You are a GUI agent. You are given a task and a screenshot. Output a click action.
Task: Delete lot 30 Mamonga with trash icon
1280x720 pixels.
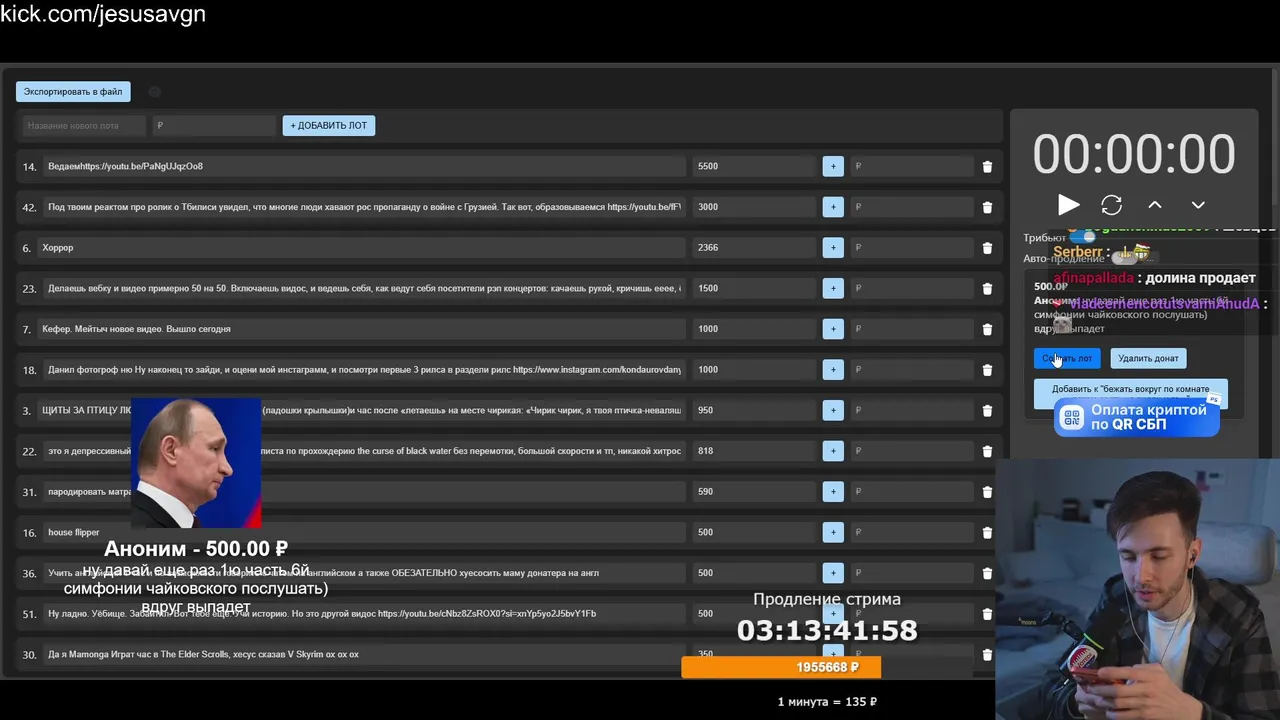click(987, 655)
